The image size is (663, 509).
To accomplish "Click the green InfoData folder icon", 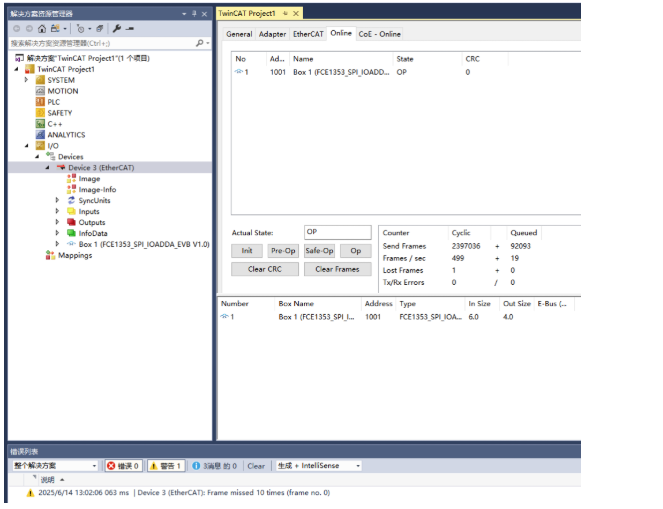I will [71, 233].
